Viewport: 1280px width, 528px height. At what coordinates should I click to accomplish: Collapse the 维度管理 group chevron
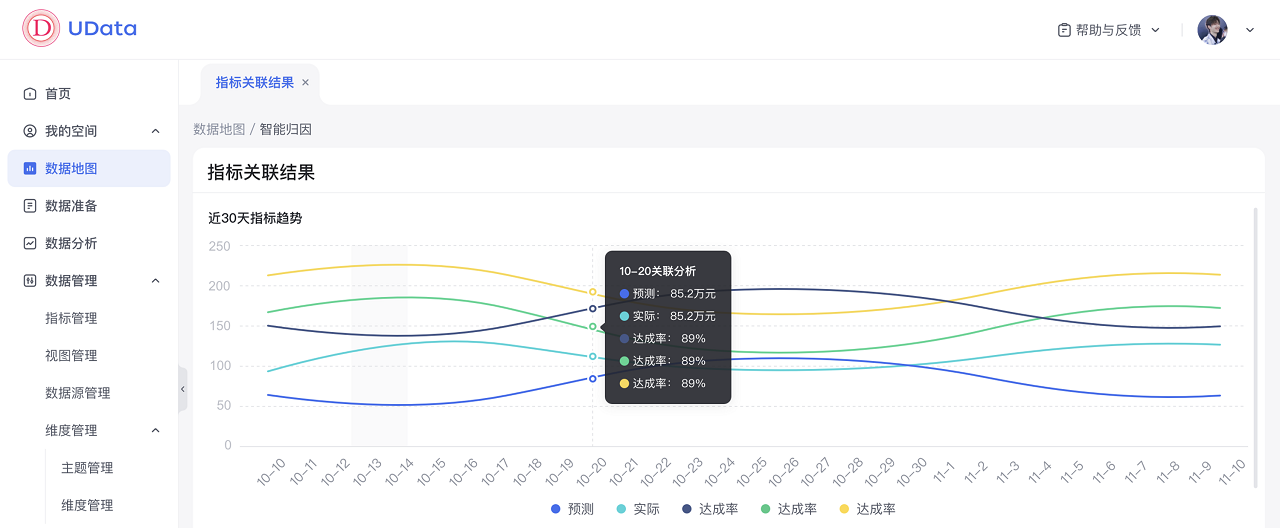click(x=155, y=431)
